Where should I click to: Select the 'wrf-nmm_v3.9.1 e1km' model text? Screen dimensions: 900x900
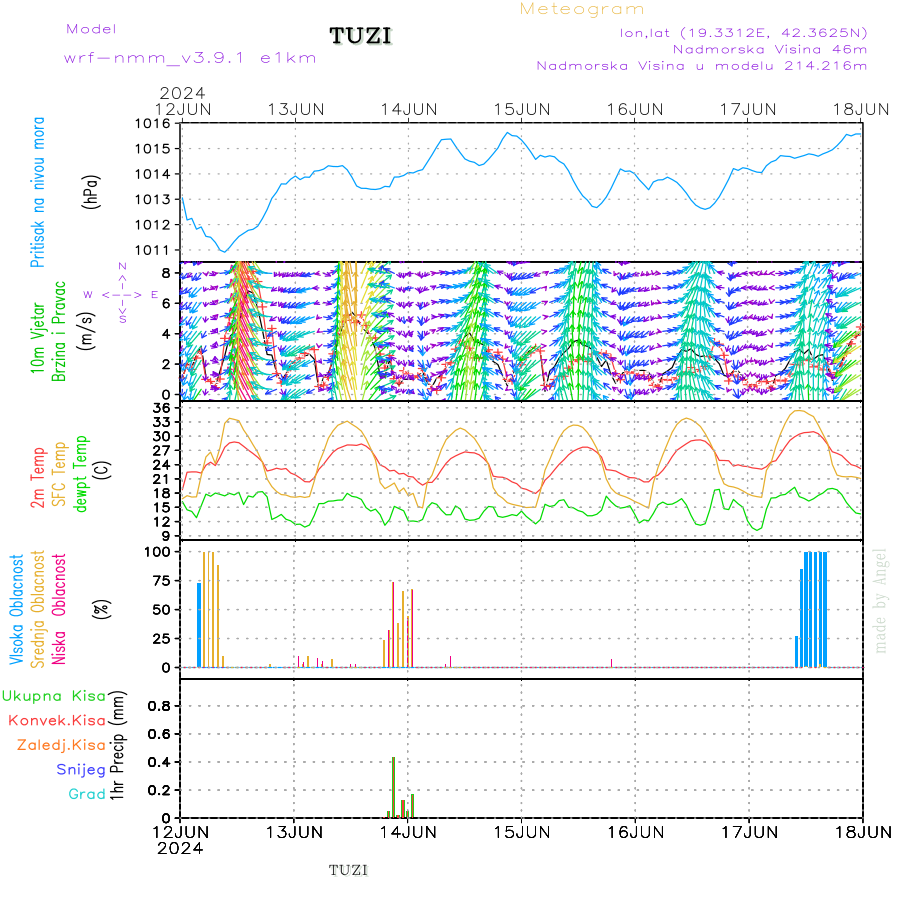[190, 58]
